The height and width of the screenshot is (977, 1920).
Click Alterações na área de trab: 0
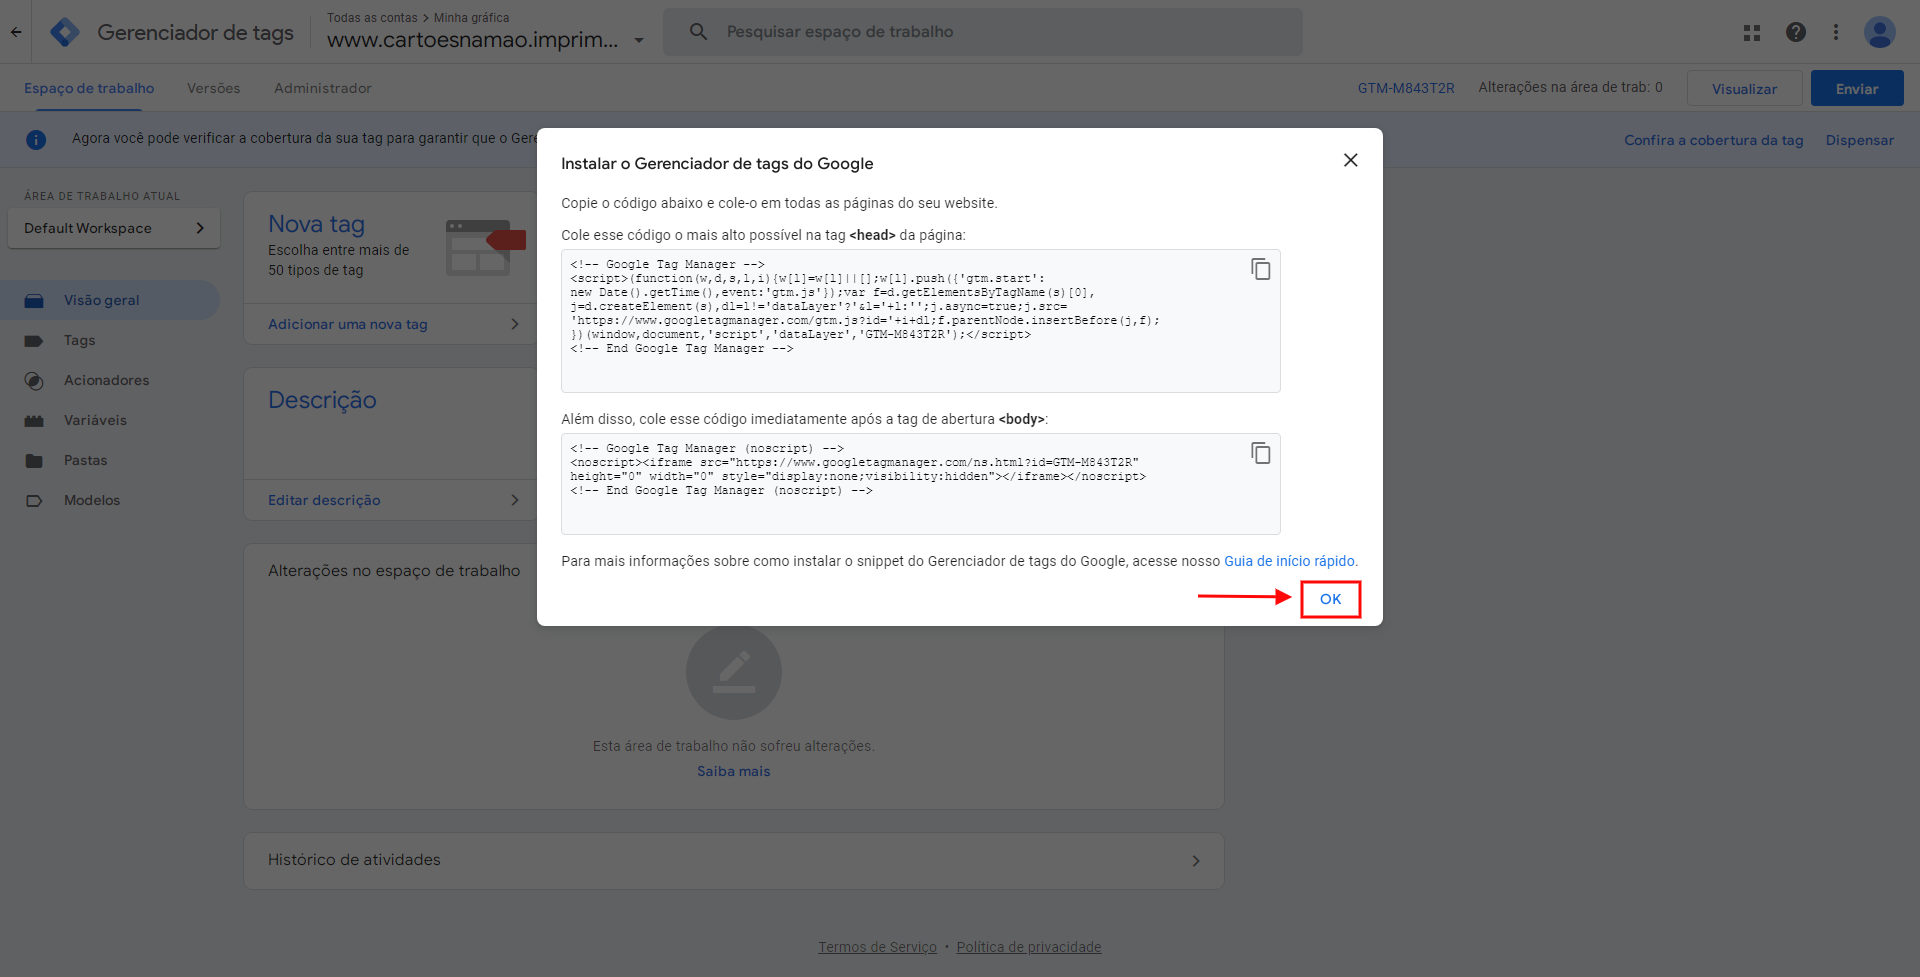[1571, 87]
